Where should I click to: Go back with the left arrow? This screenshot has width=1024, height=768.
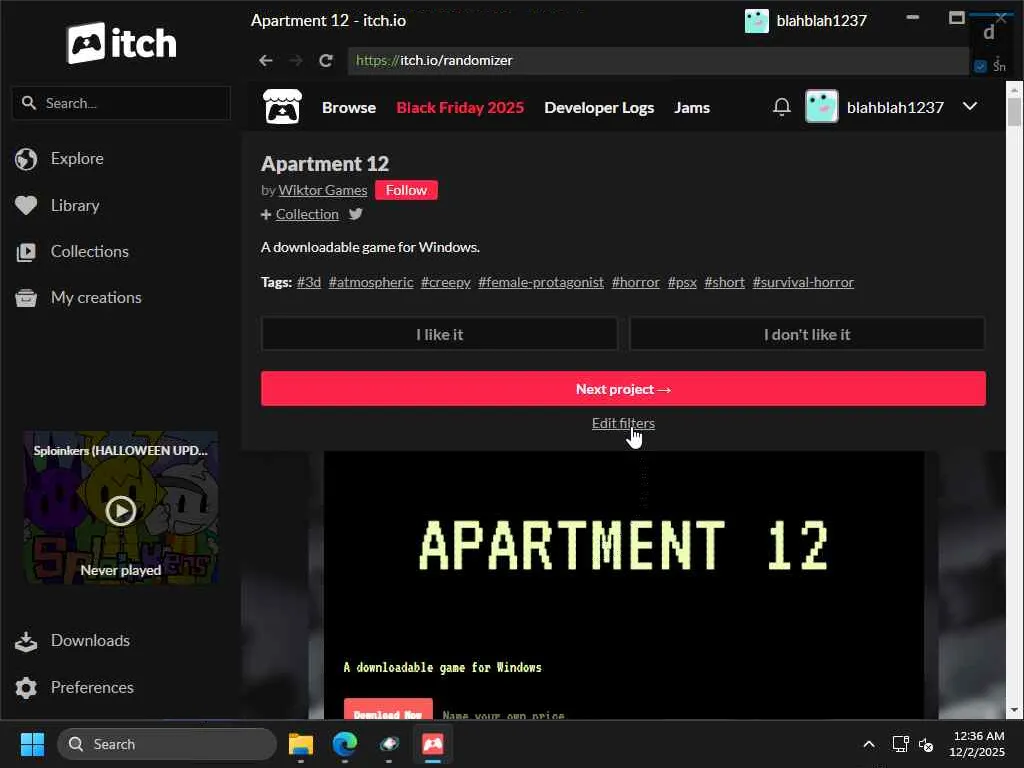[265, 61]
